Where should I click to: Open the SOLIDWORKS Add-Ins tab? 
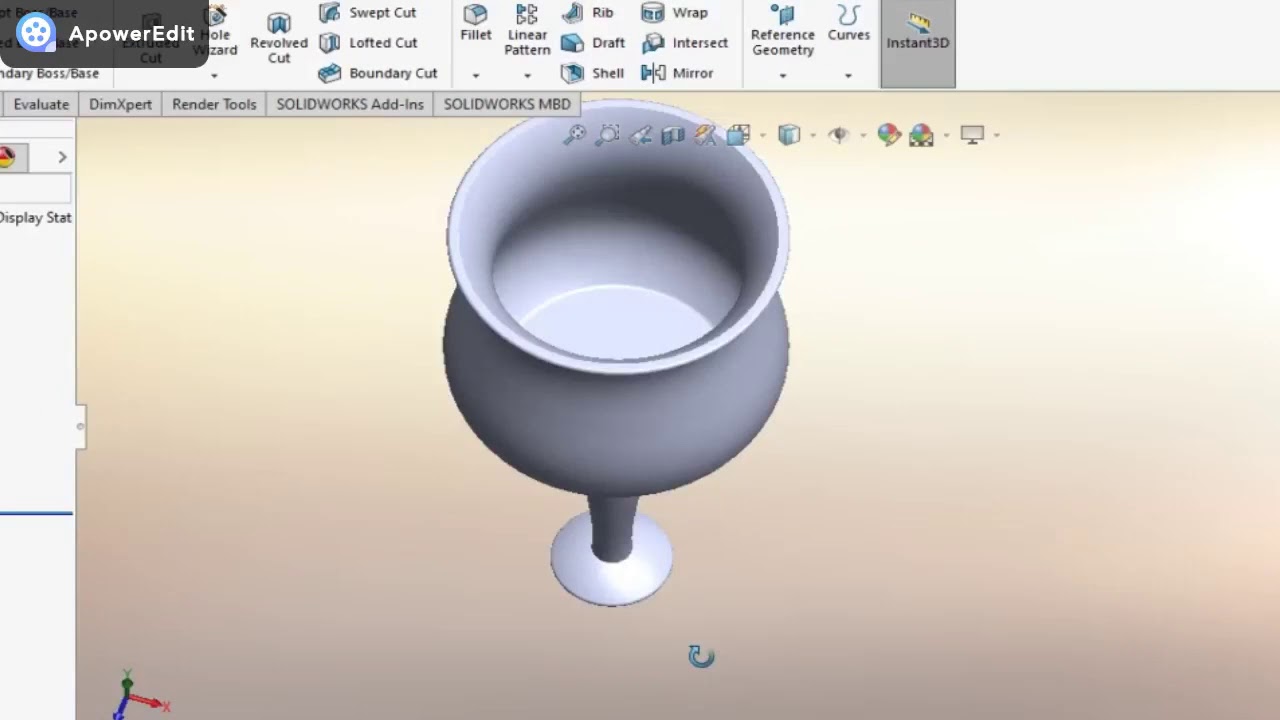point(350,104)
